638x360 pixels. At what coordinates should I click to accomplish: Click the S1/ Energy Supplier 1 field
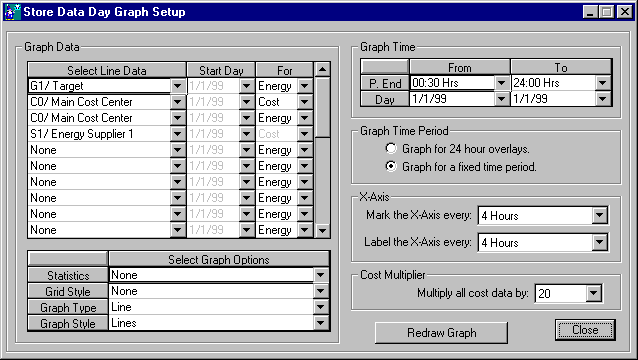(100, 134)
